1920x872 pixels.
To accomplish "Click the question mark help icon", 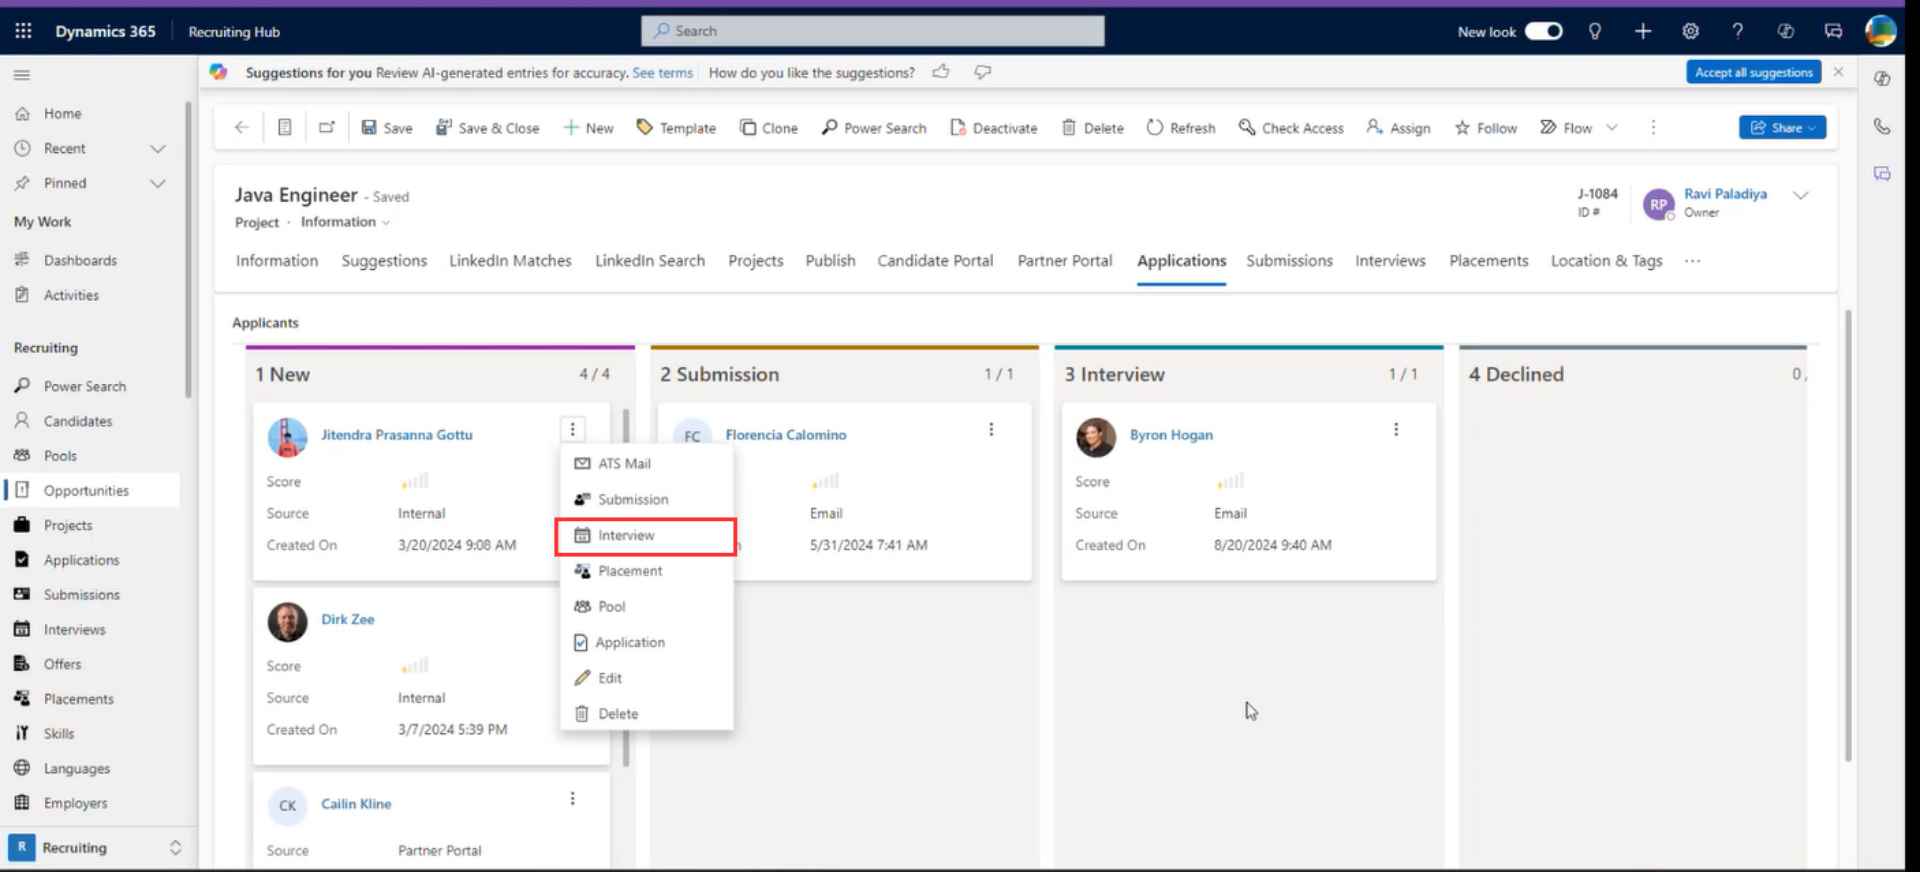I will click(x=1738, y=31).
